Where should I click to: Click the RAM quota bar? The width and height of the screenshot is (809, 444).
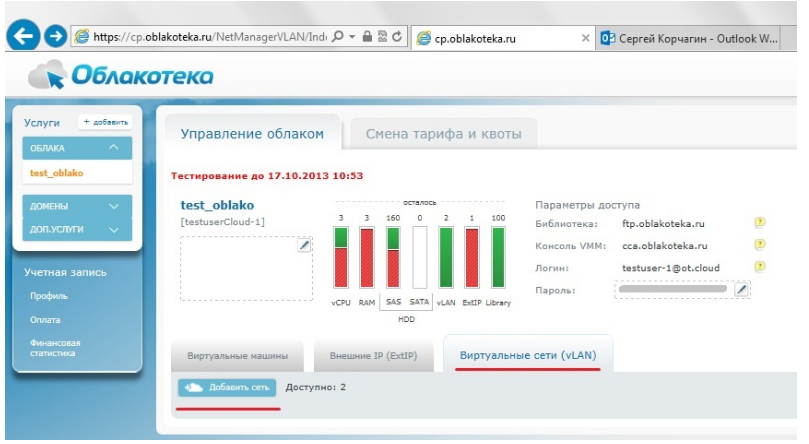coord(367,257)
